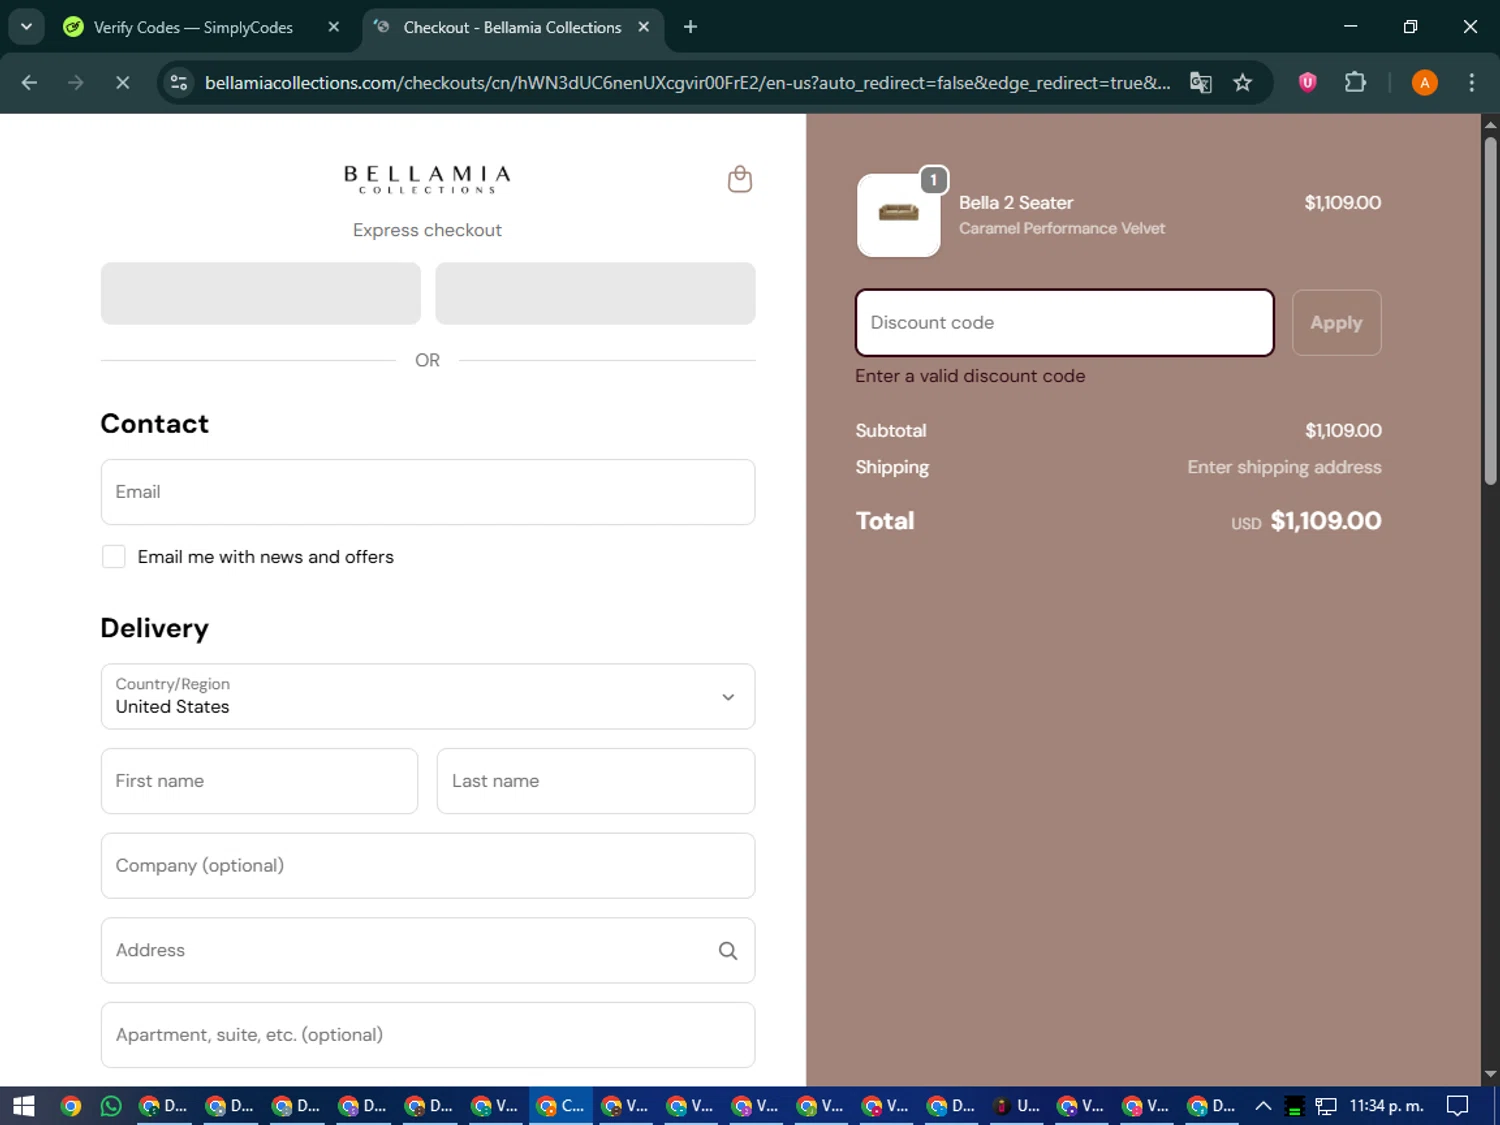The width and height of the screenshot is (1500, 1125).
Task: Go back to previous page
Action: pyautogui.click(x=29, y=83)
